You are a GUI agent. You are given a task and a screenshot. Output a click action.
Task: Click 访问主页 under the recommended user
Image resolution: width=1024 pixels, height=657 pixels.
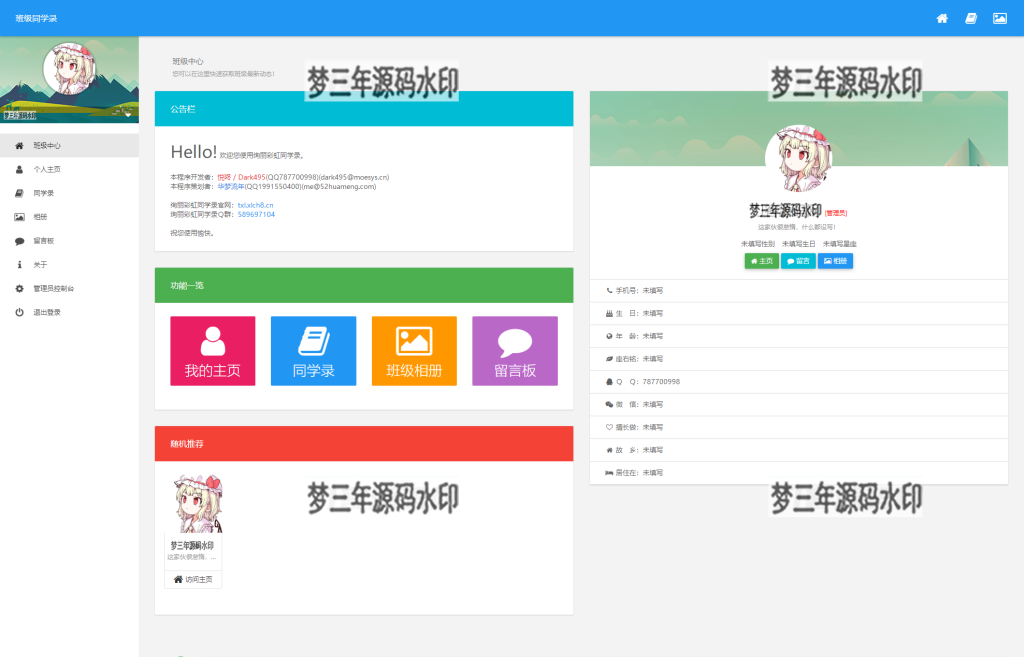coord(193,579)
